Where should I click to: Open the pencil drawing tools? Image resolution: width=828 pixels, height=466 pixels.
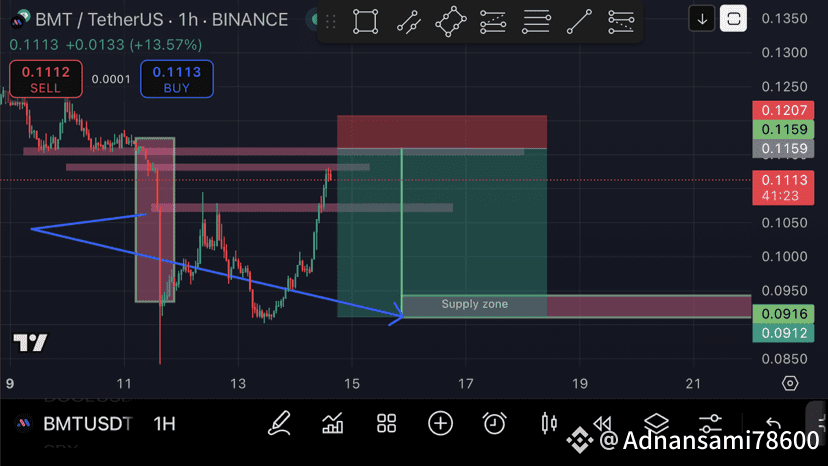[x=279, y=423]
